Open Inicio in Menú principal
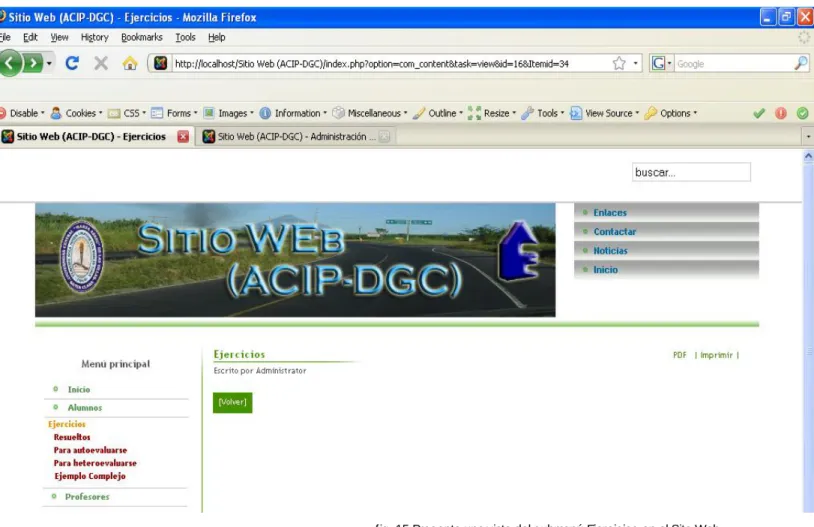The height and width of the screenshot is (527, 814). 79,389
